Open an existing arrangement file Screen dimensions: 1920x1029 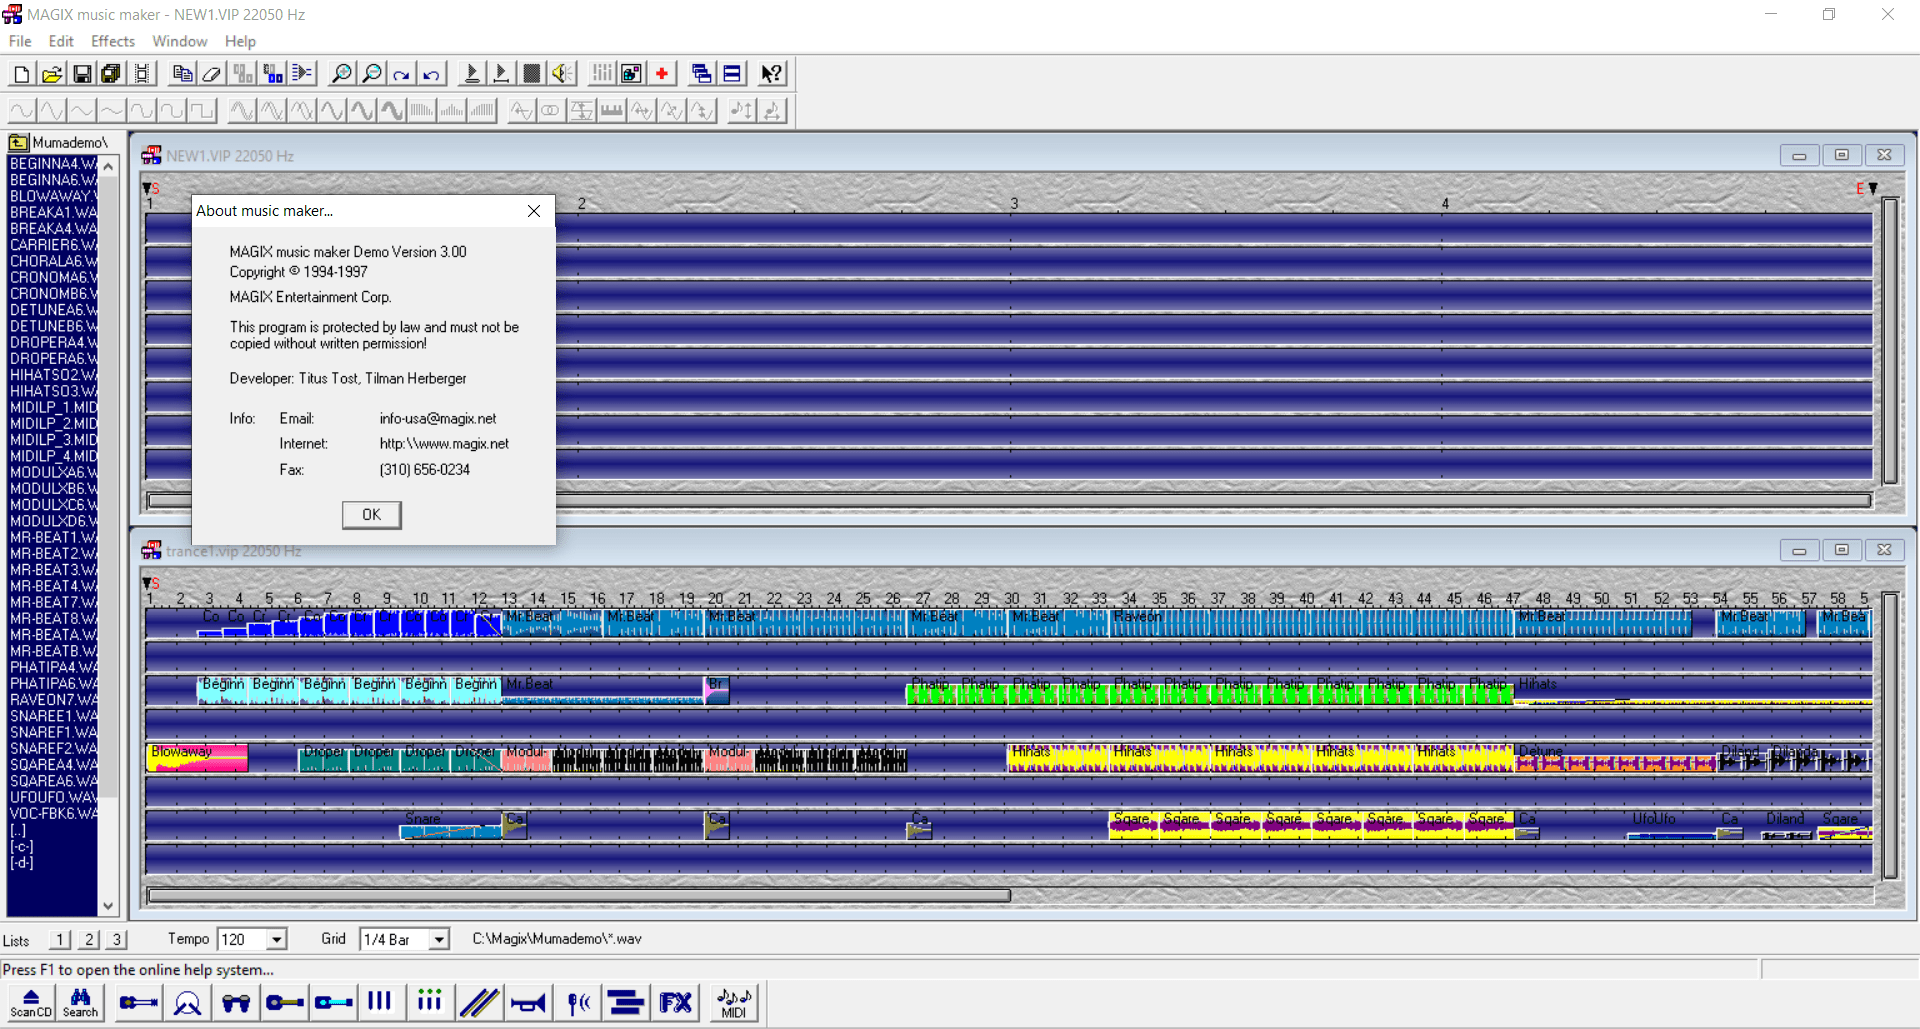point(51,72)
